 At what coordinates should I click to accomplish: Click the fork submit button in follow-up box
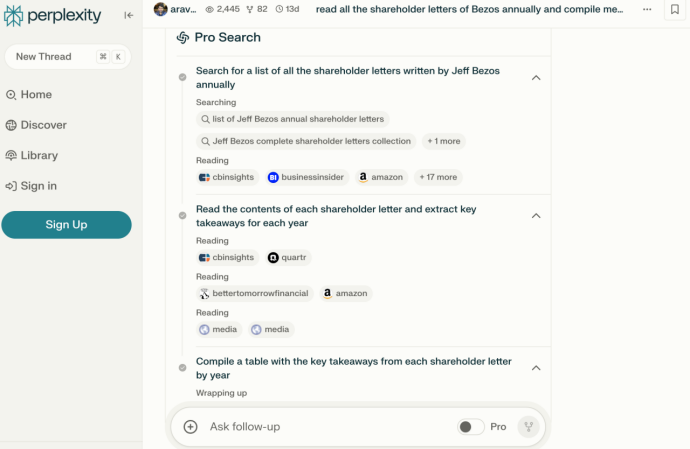click(x=528, y=427)
